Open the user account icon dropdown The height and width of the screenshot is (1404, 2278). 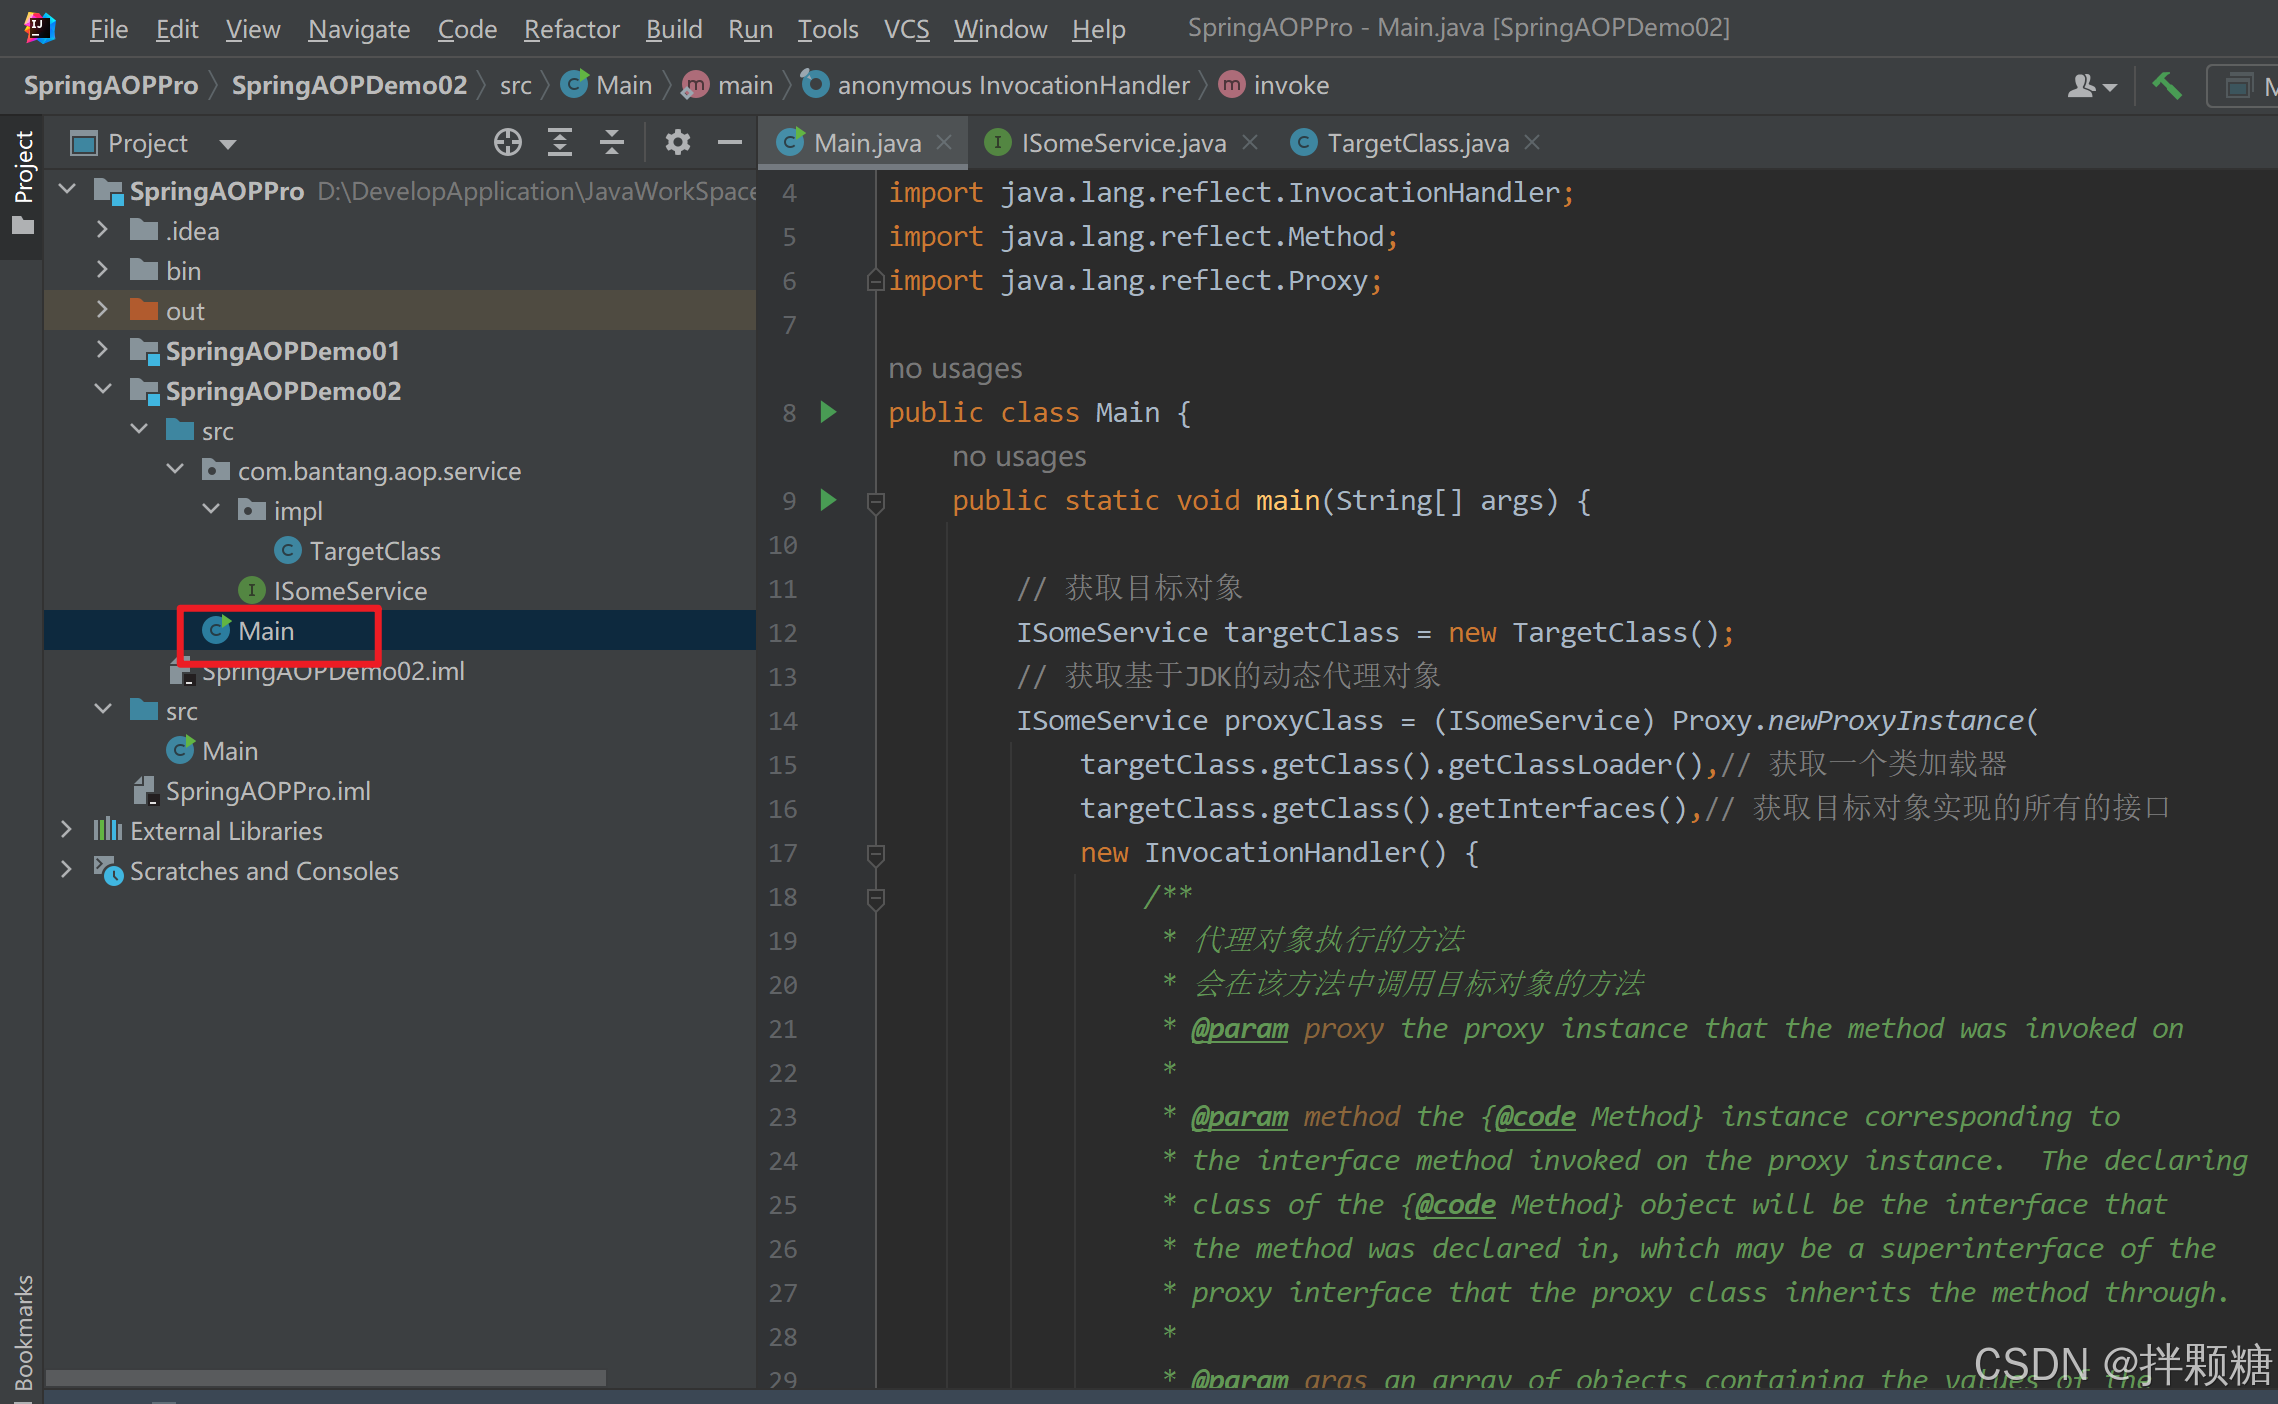2092,86
